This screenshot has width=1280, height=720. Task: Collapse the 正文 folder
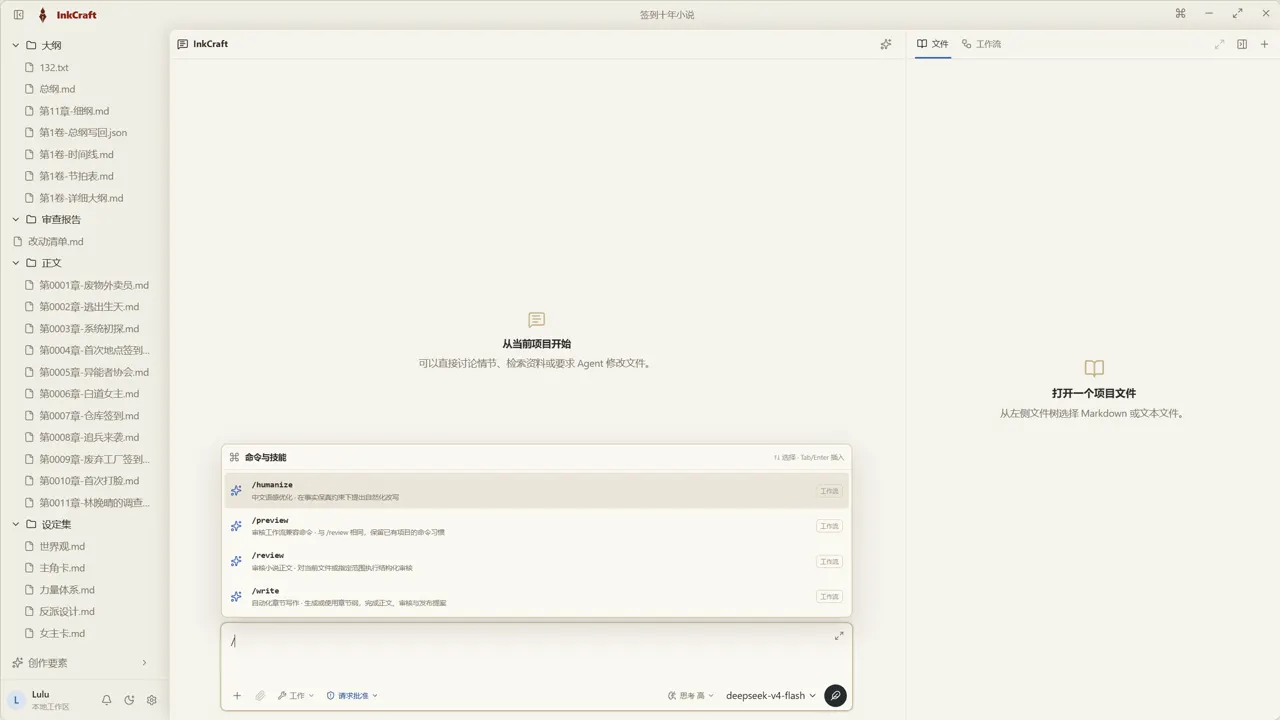point(16,263)
